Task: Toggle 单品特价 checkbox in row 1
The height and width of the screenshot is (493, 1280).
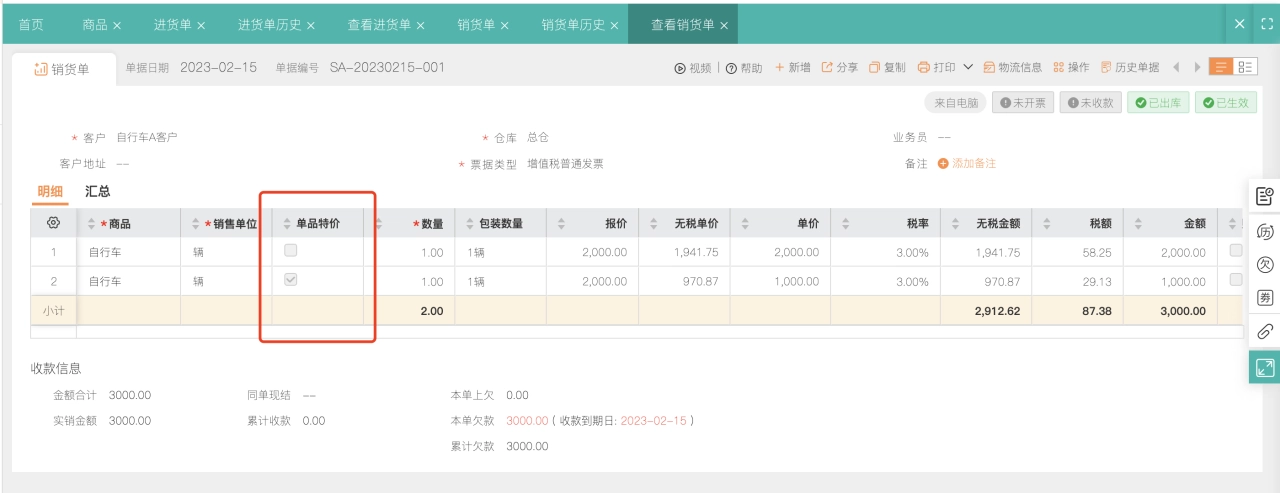Action: 291,250
